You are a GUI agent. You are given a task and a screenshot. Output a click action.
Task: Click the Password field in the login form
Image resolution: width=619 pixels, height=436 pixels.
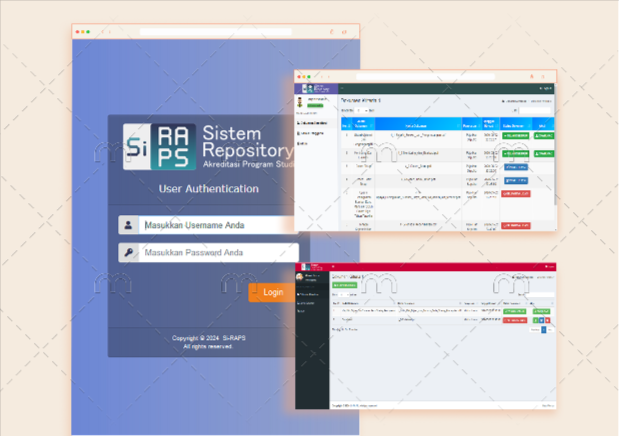click(x=219, y=253)
